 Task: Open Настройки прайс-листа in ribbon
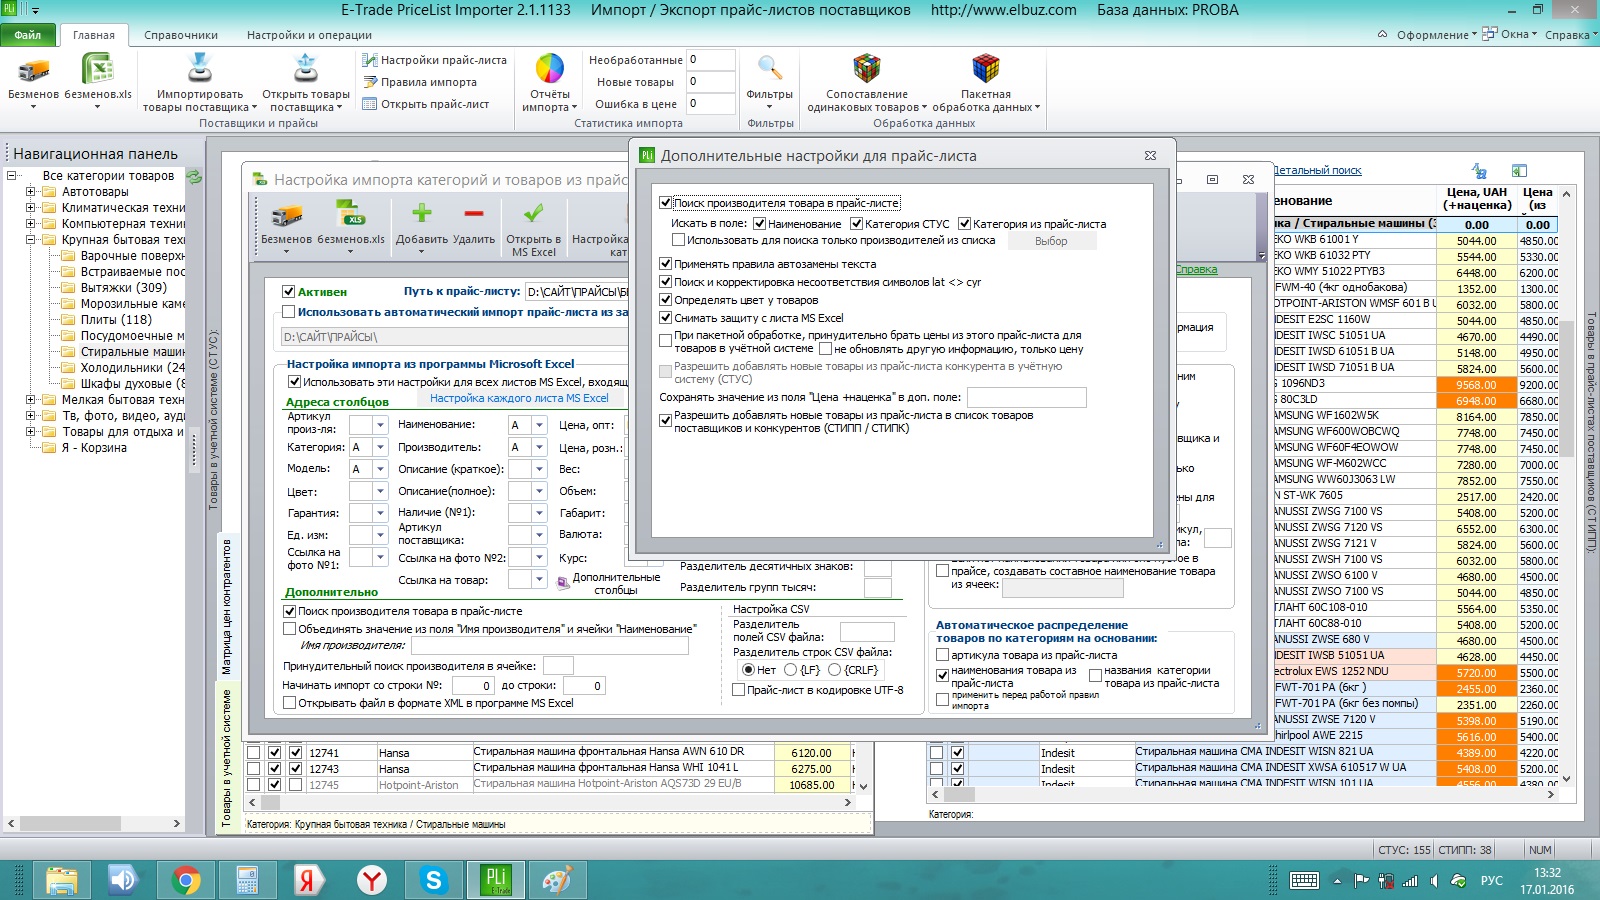(434, 60)
